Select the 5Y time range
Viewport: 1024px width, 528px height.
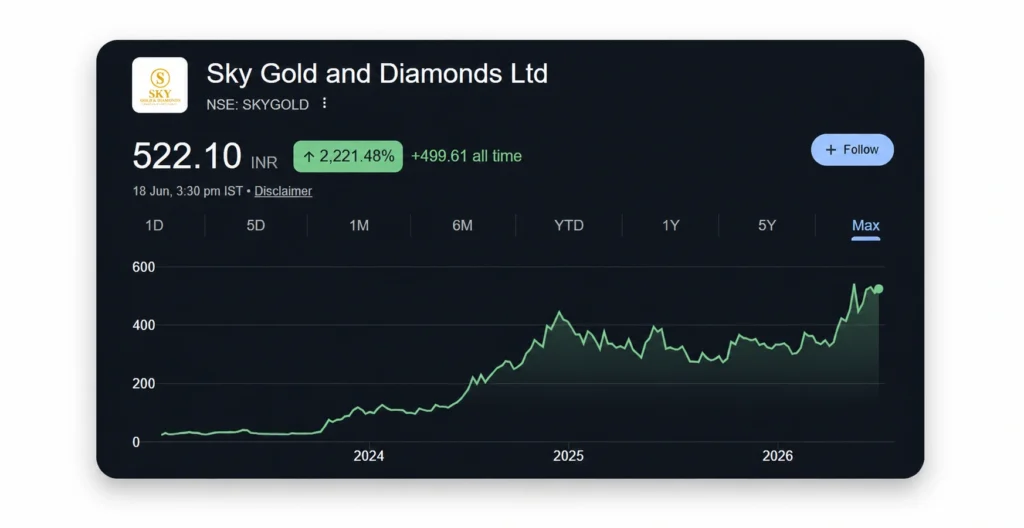767,225
